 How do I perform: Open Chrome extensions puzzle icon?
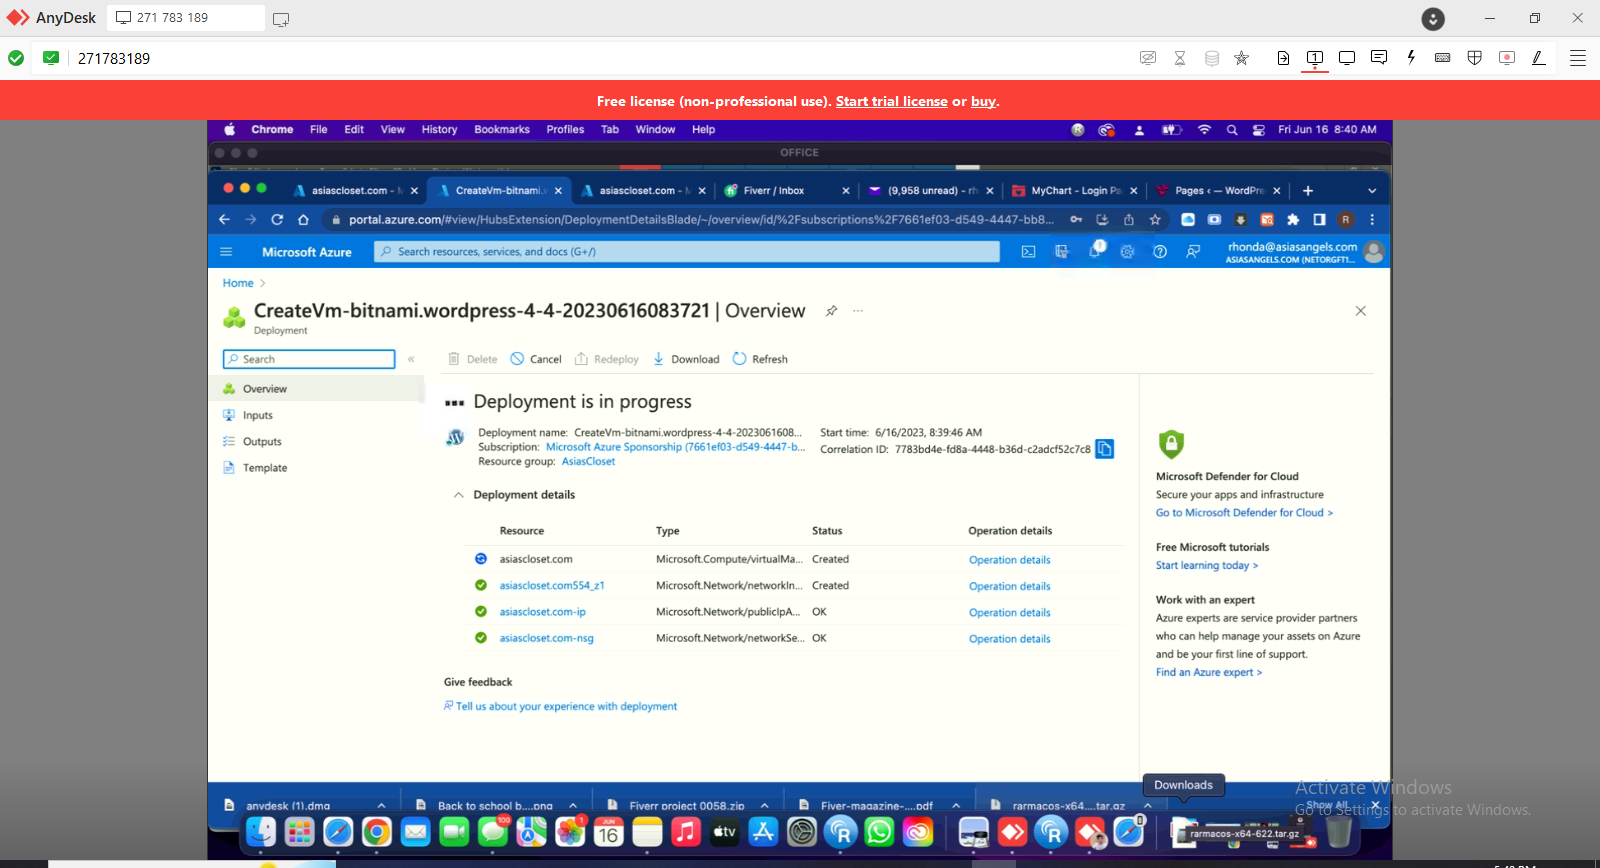click(x=1293, y=219)
